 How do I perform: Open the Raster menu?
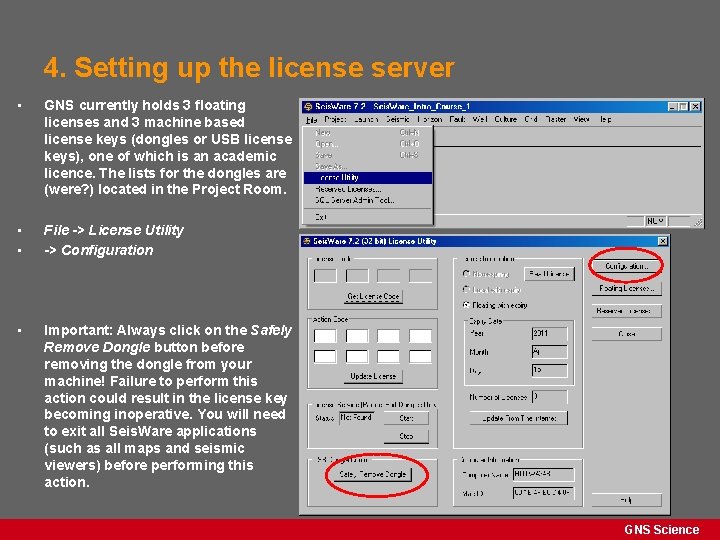click(556, 119)
